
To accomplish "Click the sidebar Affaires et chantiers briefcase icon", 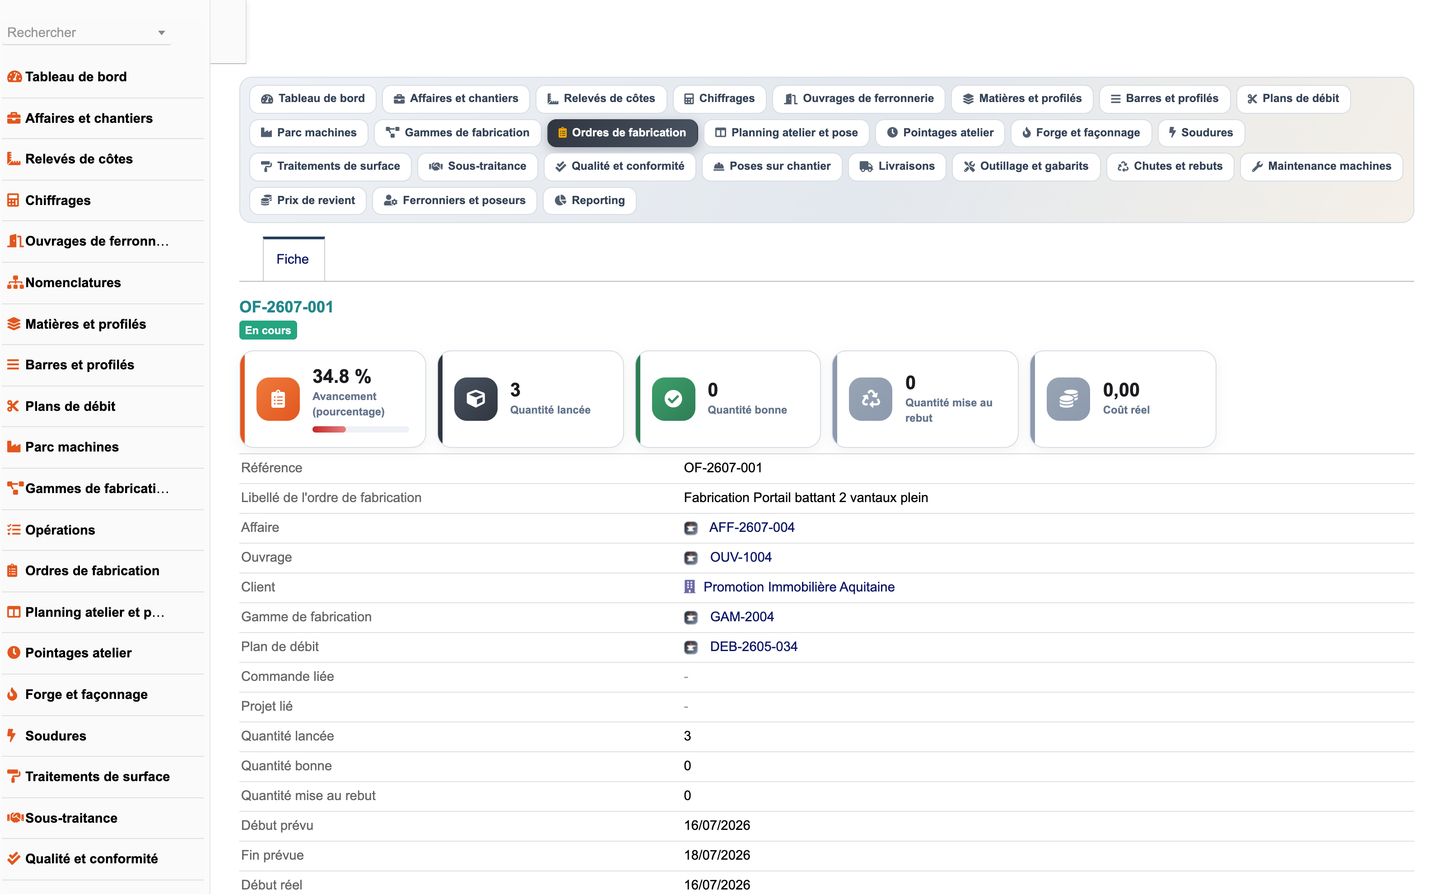I will coord(14,118).
